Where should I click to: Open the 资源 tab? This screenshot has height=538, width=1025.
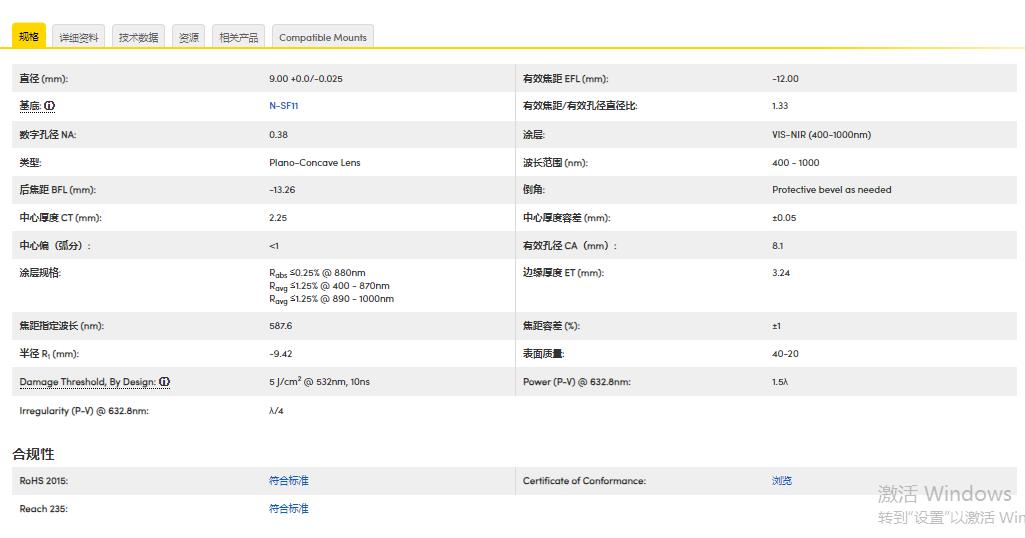[189, 37]
